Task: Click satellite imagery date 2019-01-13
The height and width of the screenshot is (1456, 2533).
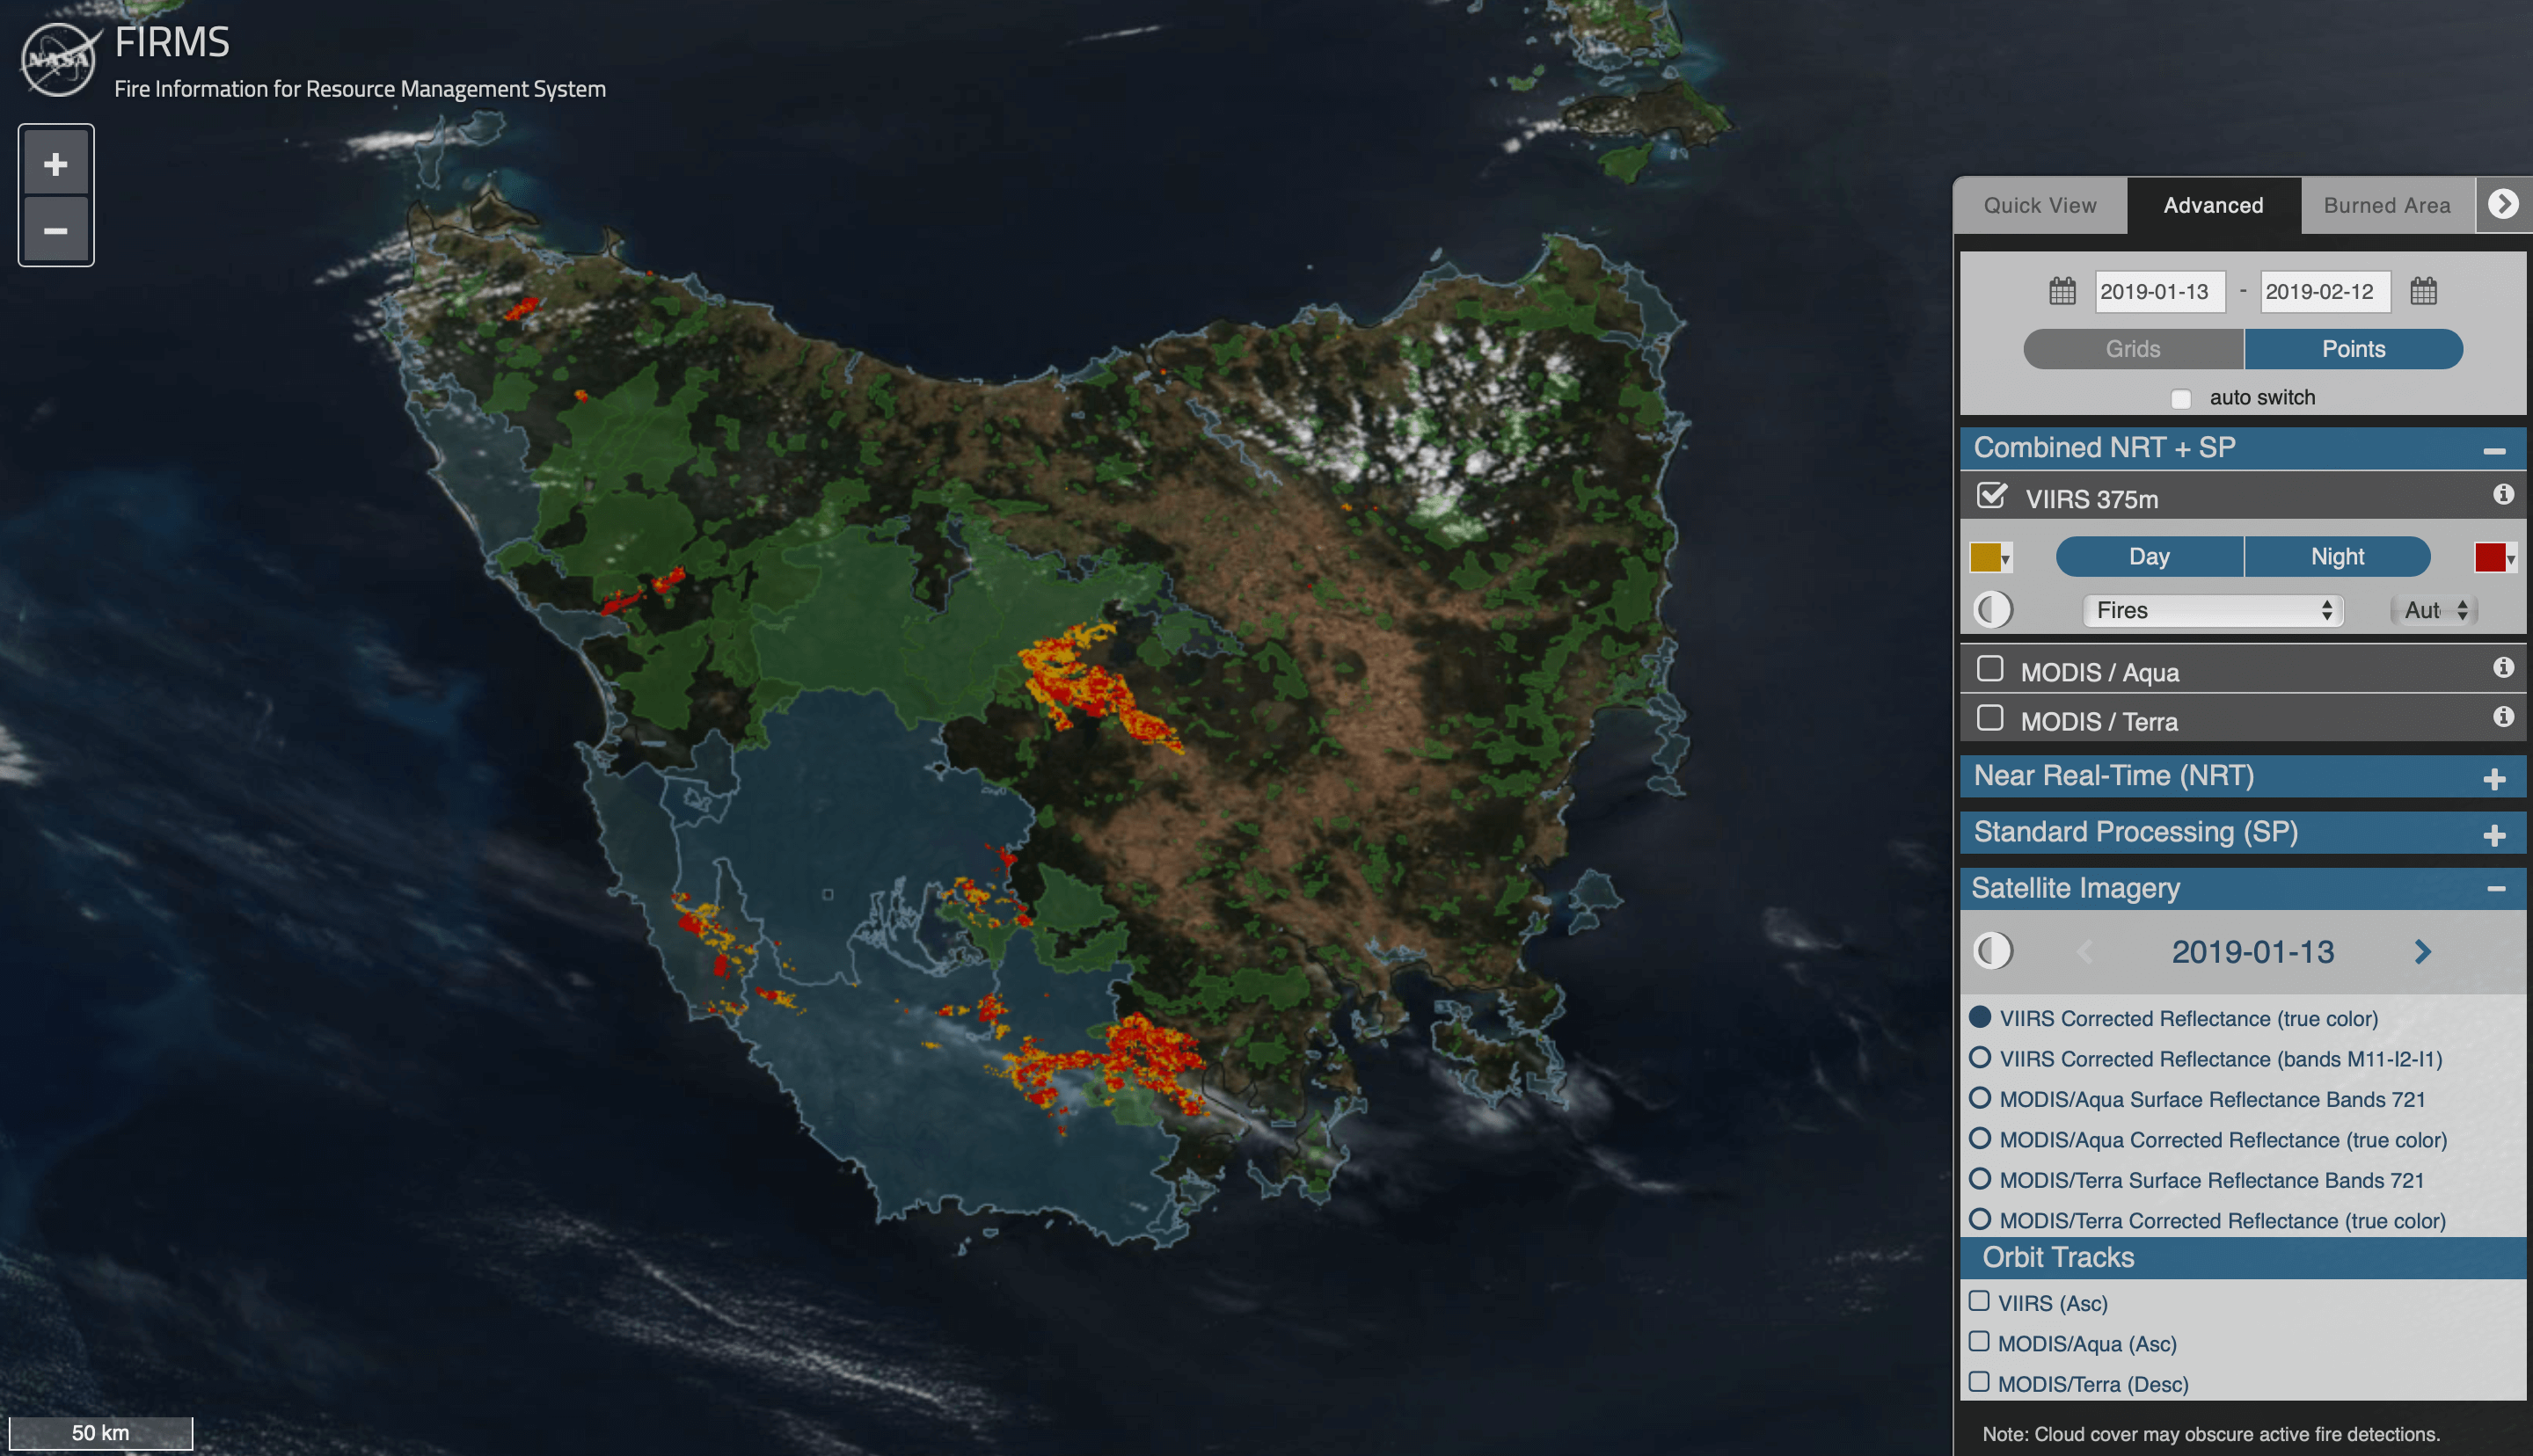Action: coord(2253,952)
